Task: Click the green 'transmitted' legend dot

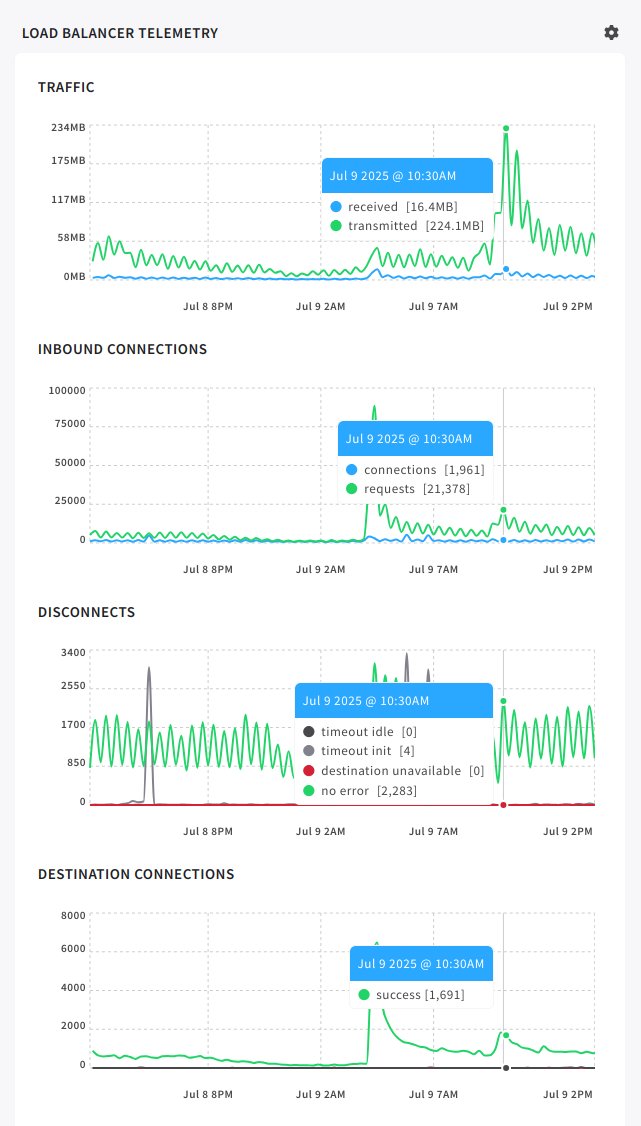Action: pos(336,226)
